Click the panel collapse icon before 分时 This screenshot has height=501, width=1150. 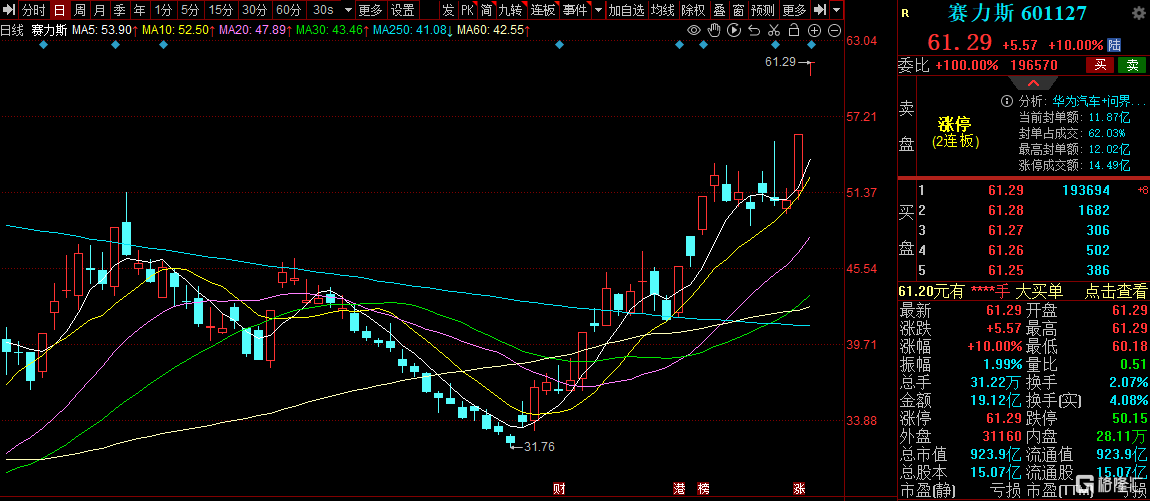[x=9, y=10]
